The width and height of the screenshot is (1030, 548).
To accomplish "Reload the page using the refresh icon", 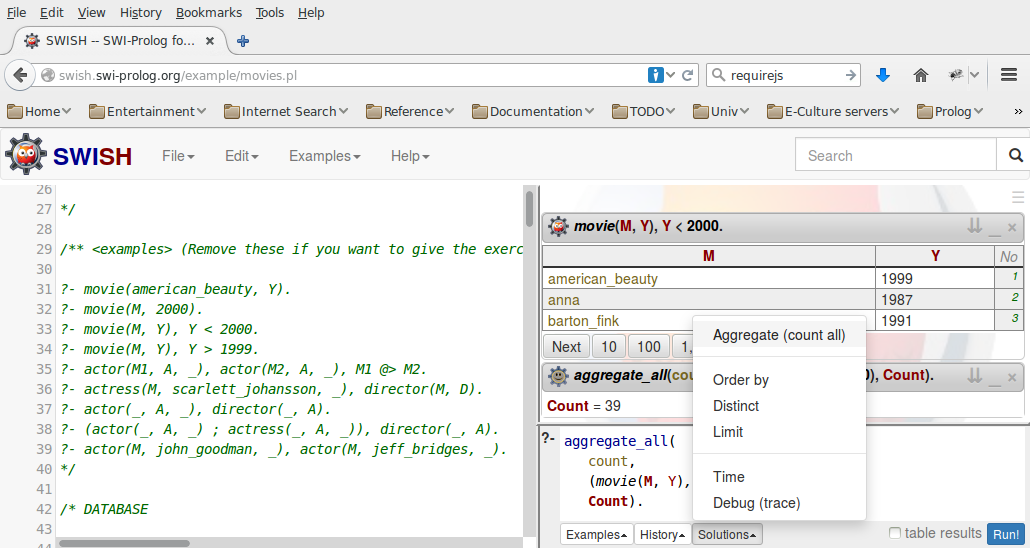I will [x=688, y=75].
